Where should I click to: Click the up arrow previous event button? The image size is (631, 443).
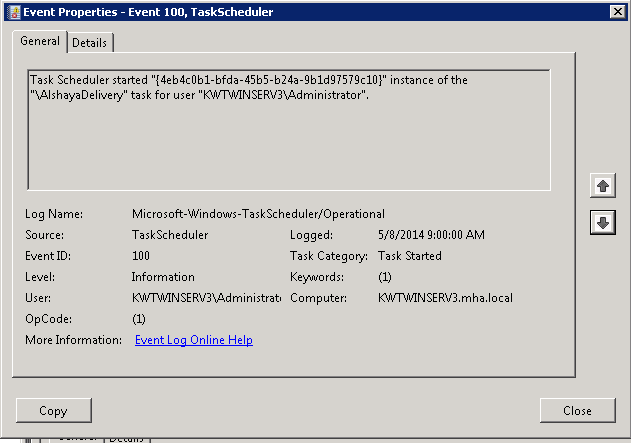(x=602, y=185)
